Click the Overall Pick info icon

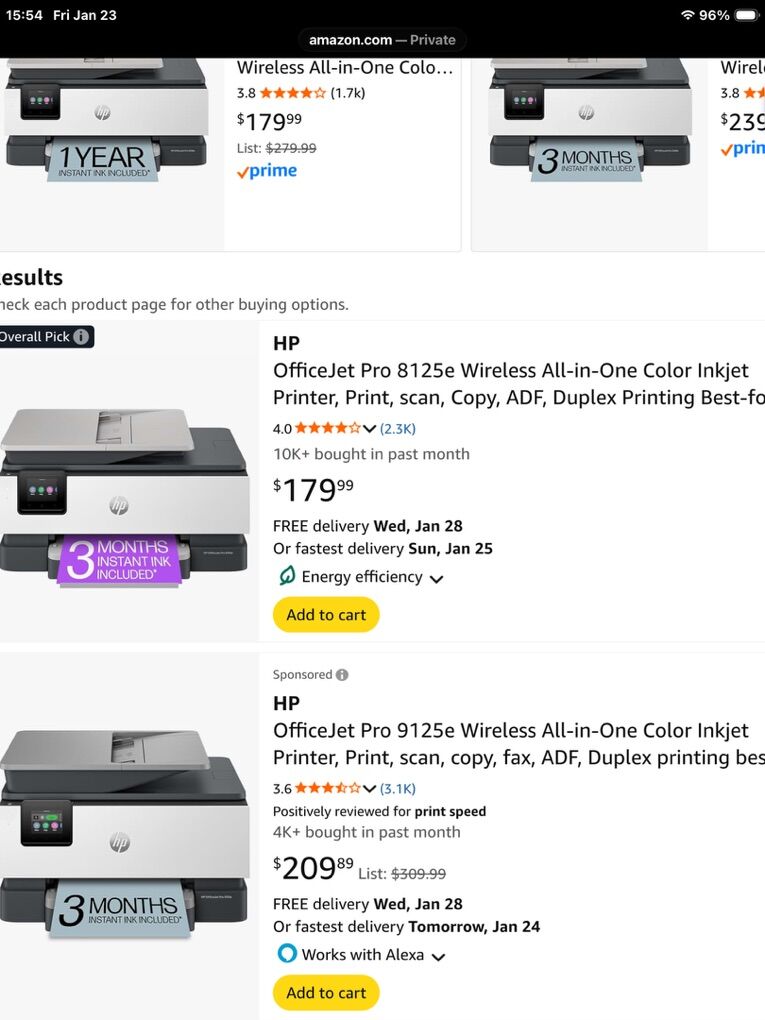click(81, 337)
